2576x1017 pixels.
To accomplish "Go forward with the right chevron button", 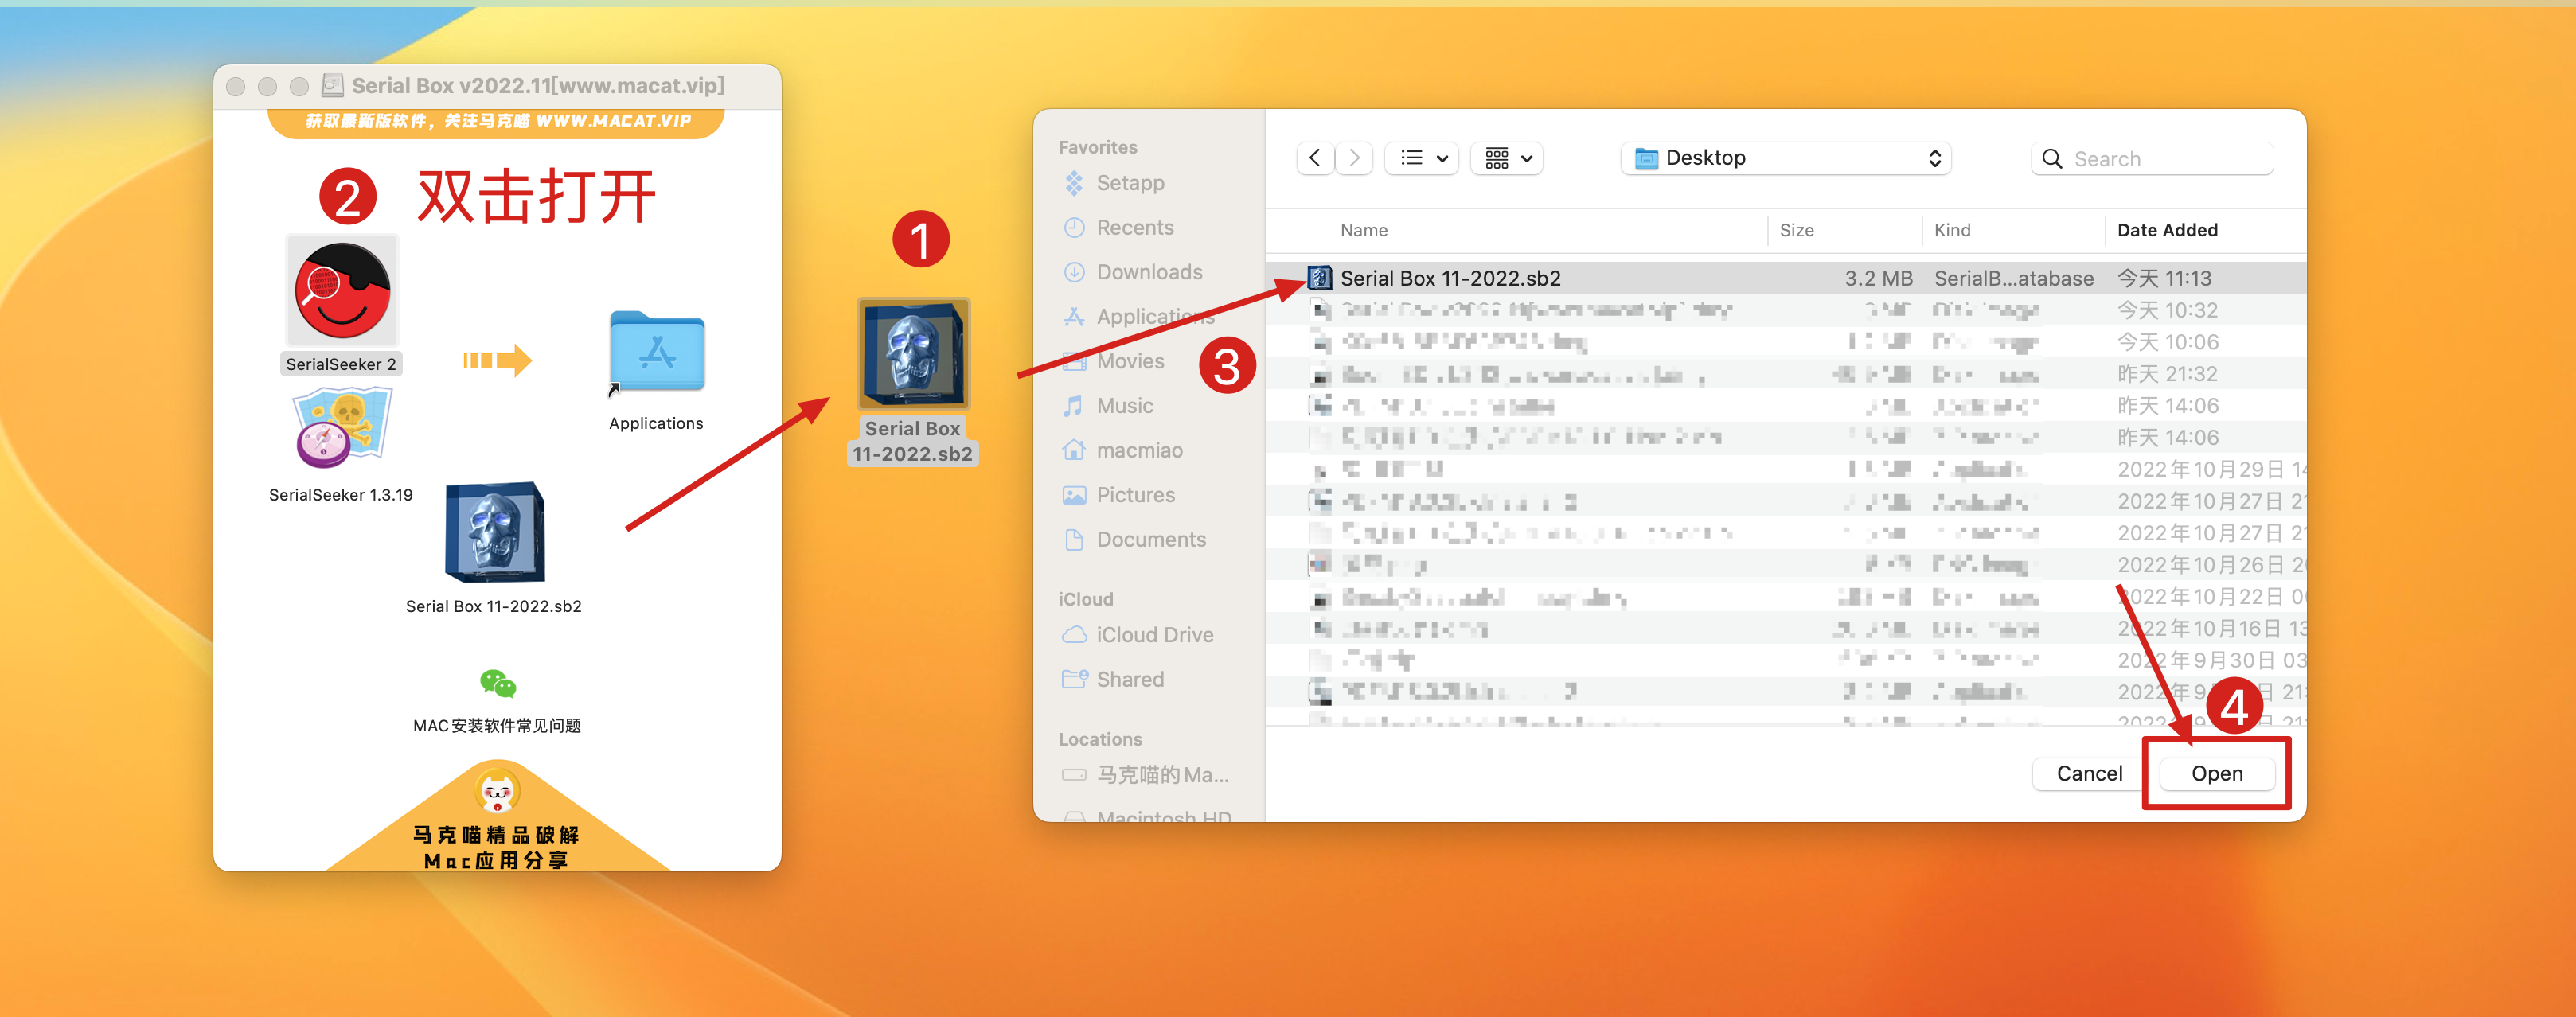I will pyautogui.click(x=1354, y=158).
